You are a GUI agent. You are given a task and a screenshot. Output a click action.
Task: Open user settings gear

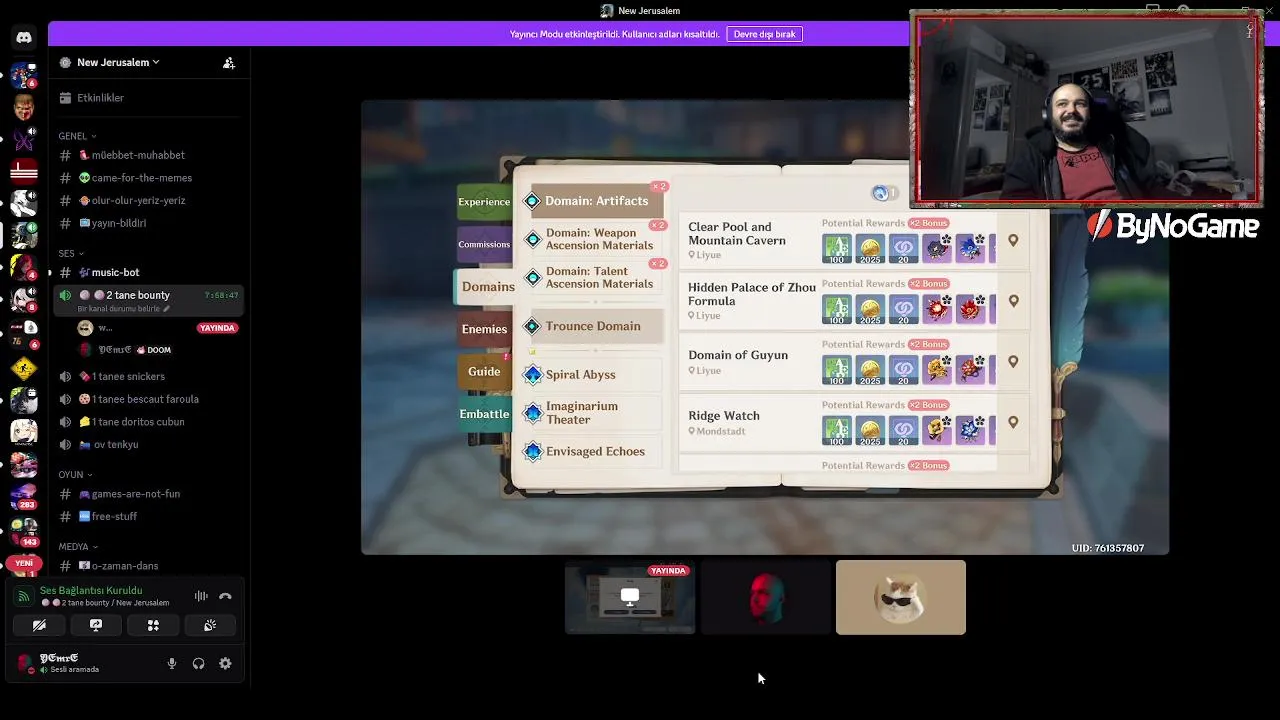pyautogui.click(x=225, y=663)
